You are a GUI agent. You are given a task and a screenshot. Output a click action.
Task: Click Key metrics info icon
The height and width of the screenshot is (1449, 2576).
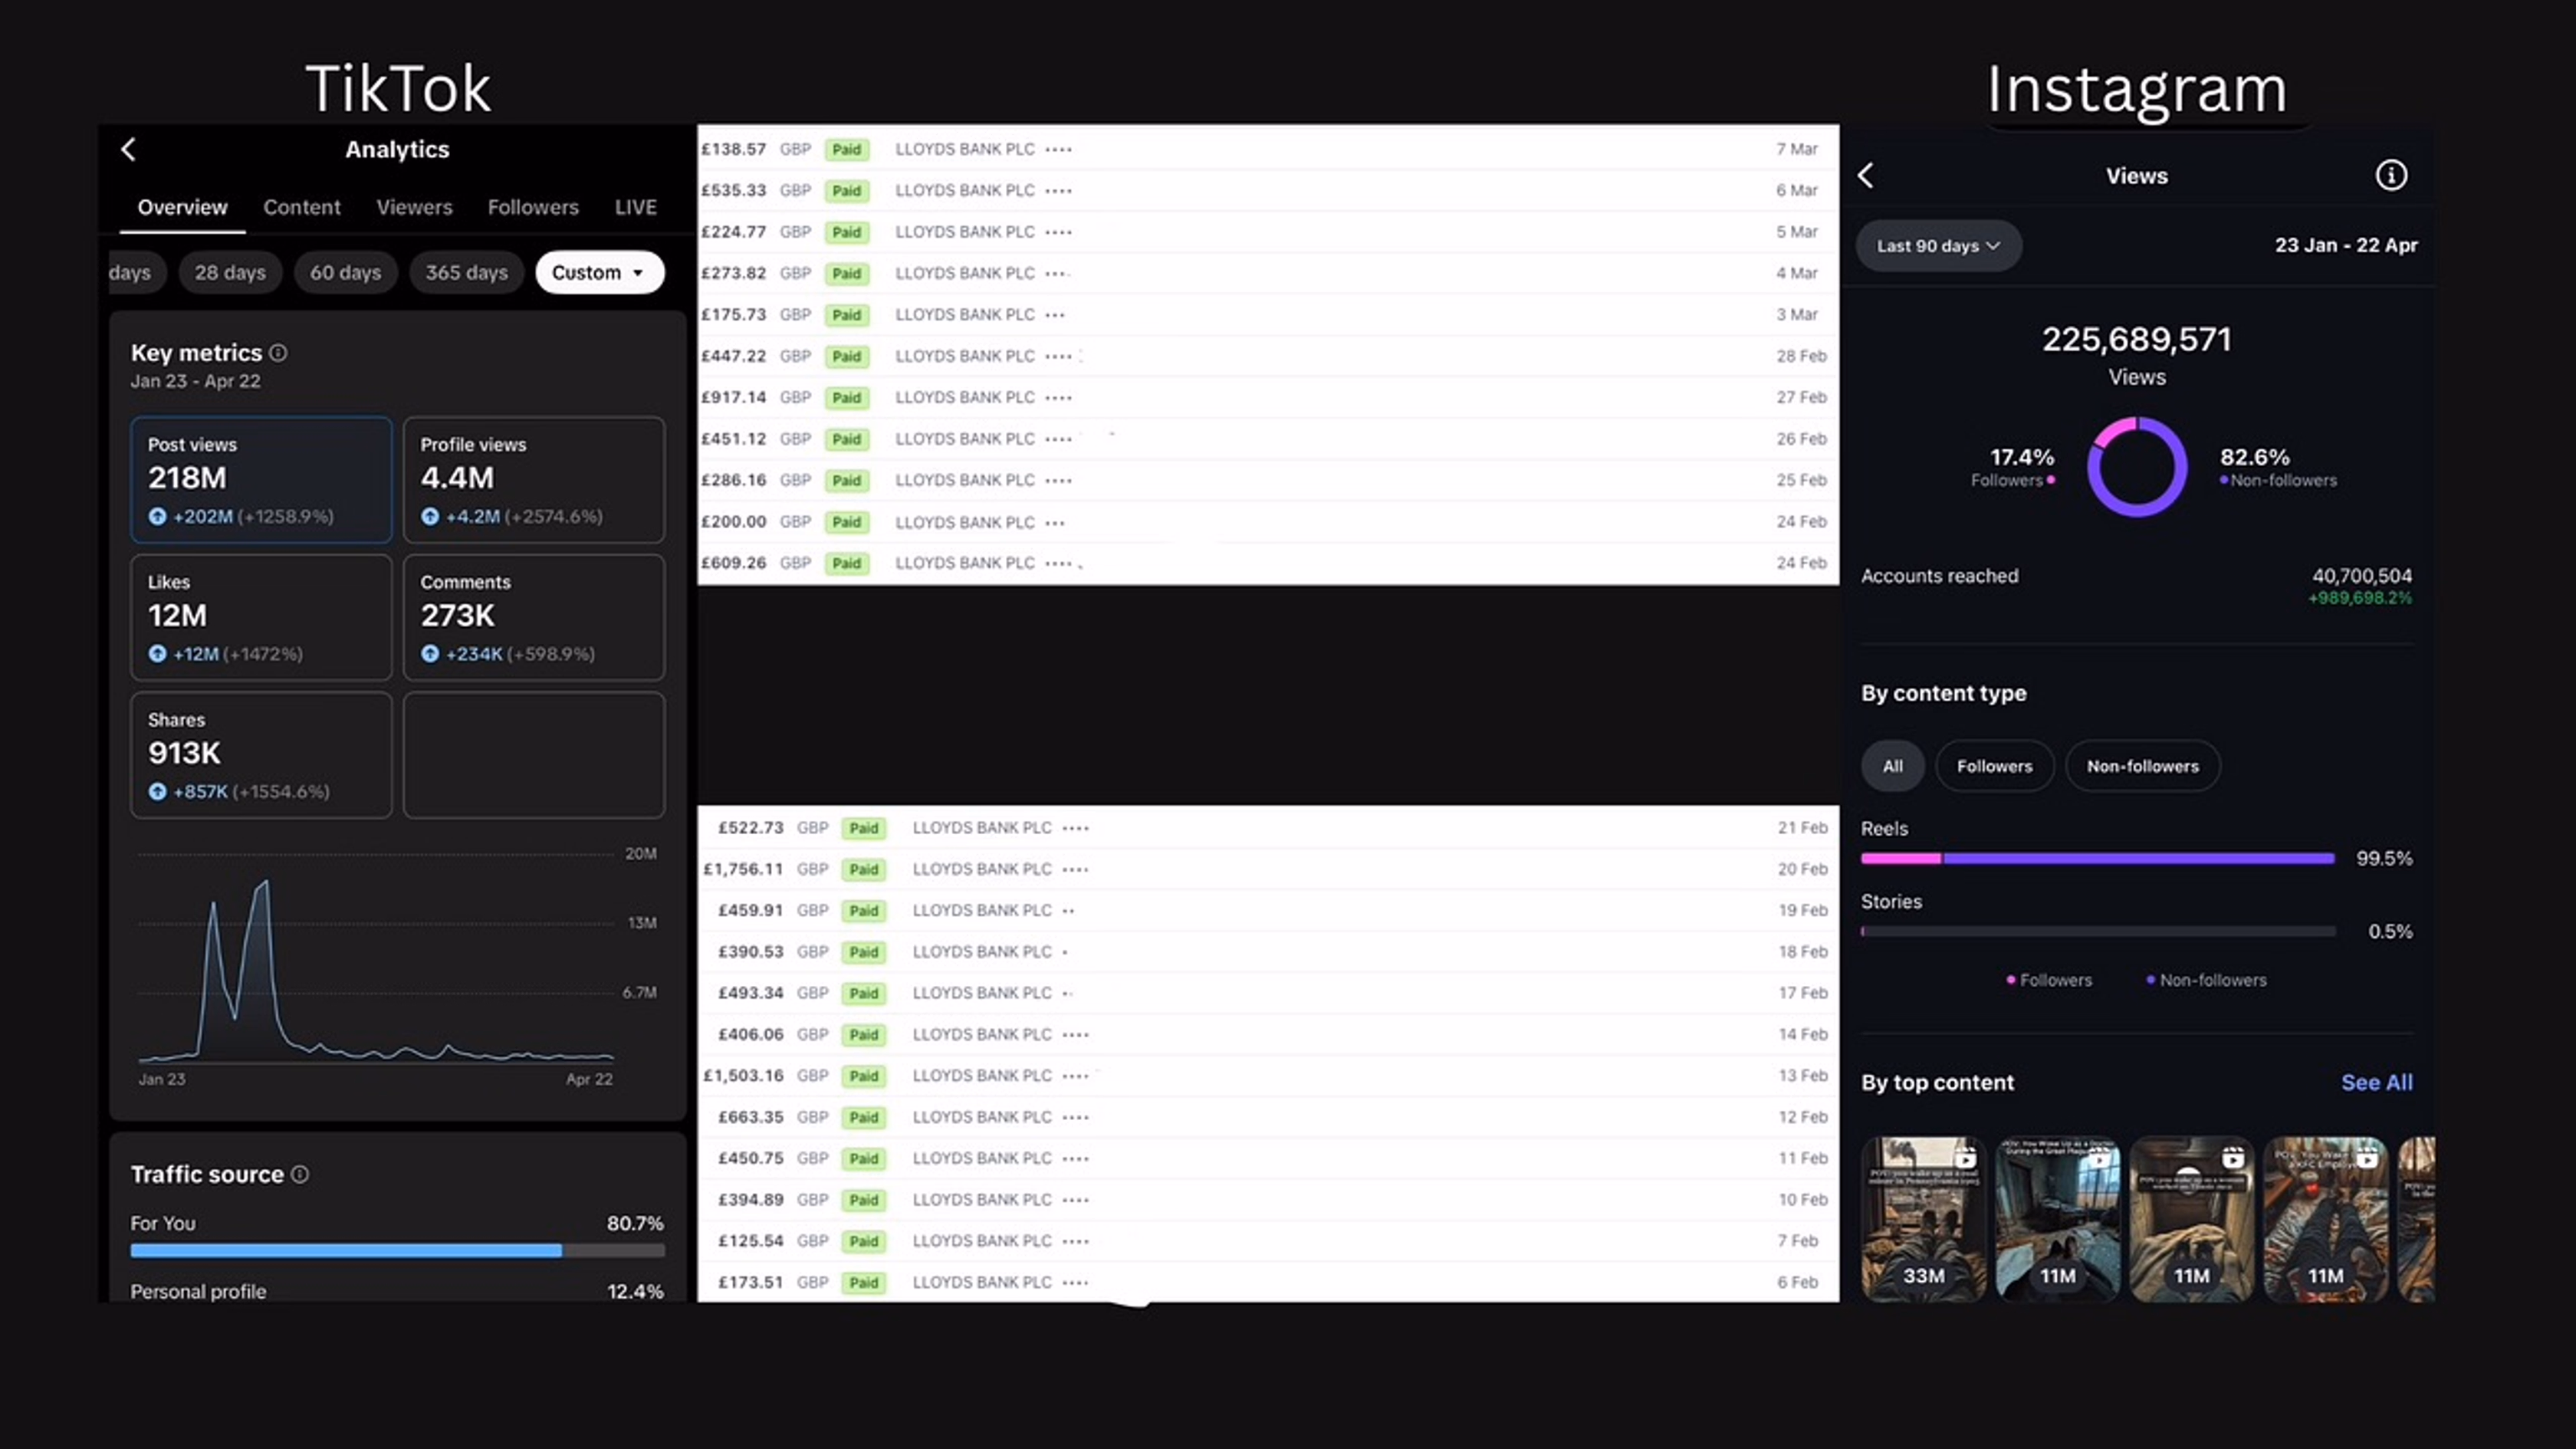click(279, 353)
